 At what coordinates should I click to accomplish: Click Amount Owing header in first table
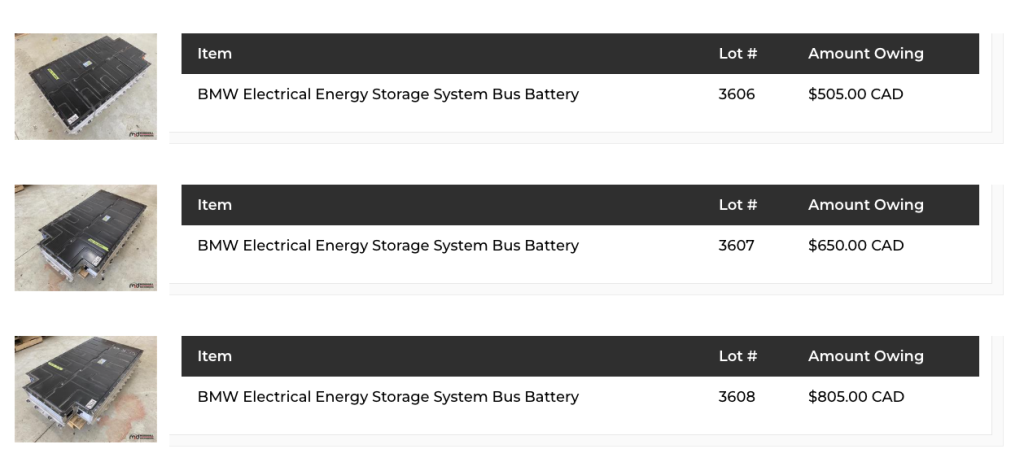click(x=866, y=54)
